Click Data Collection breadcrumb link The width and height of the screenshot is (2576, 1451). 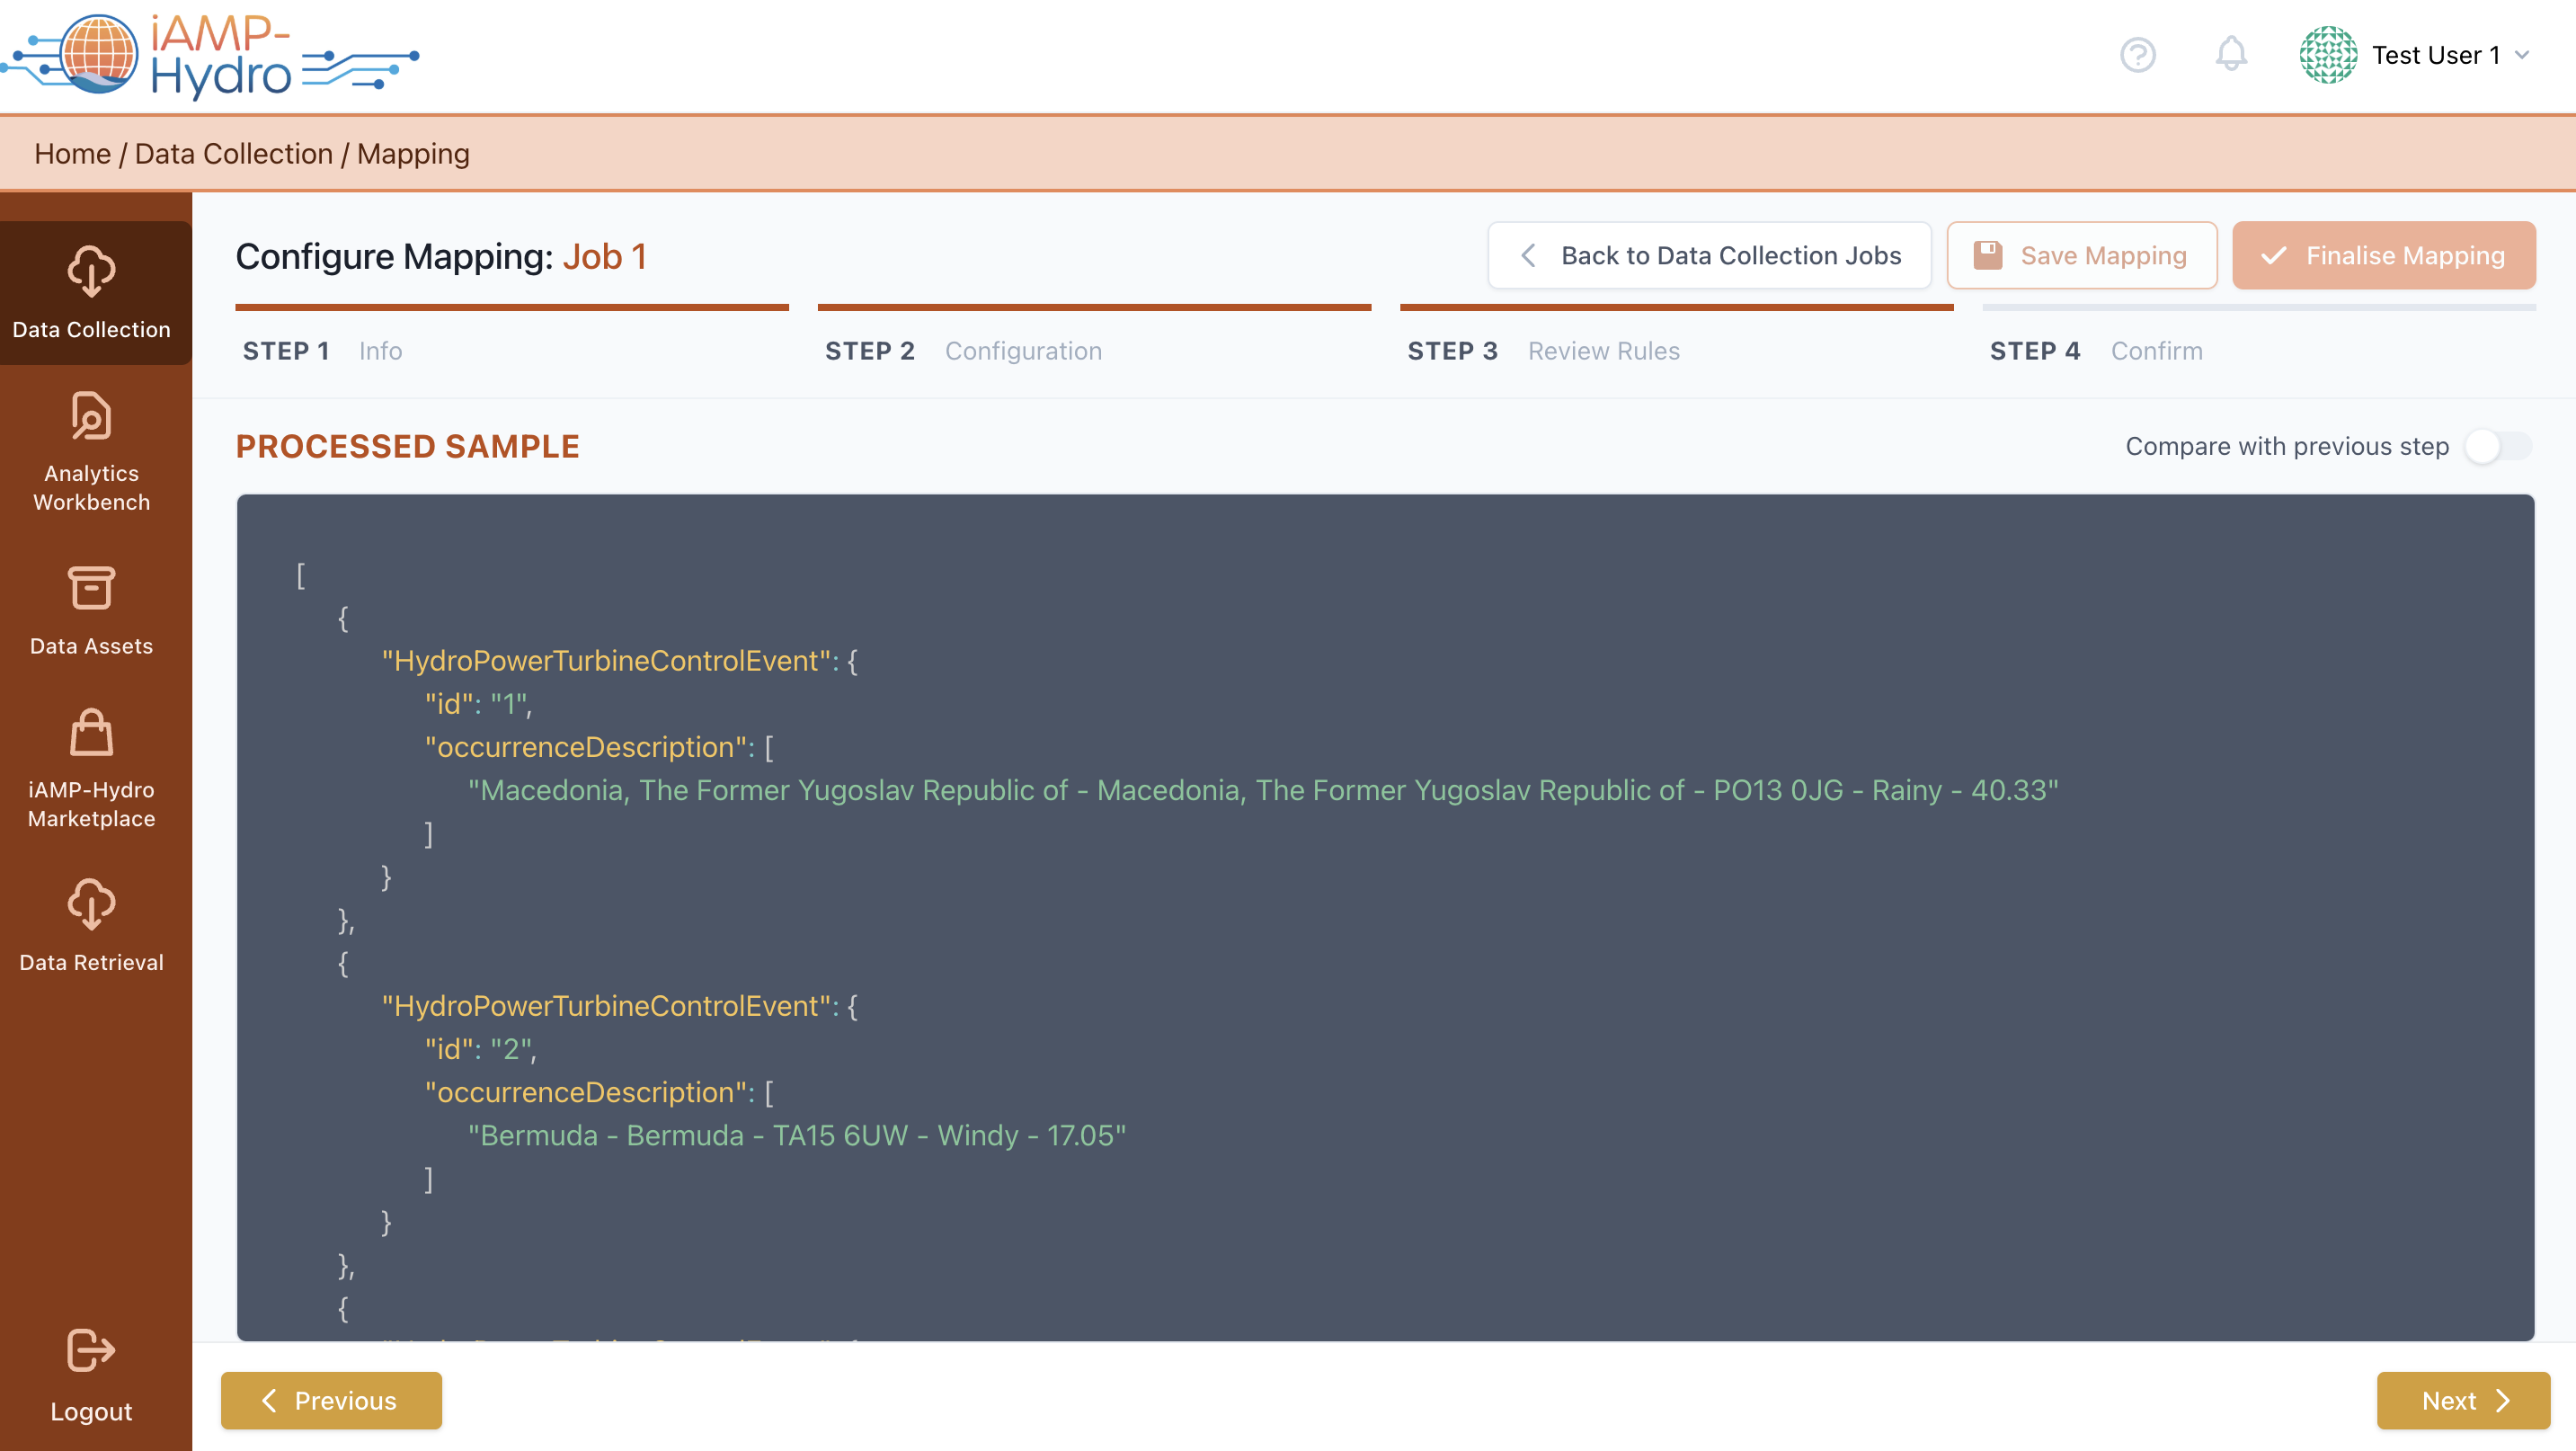point(233,154)
